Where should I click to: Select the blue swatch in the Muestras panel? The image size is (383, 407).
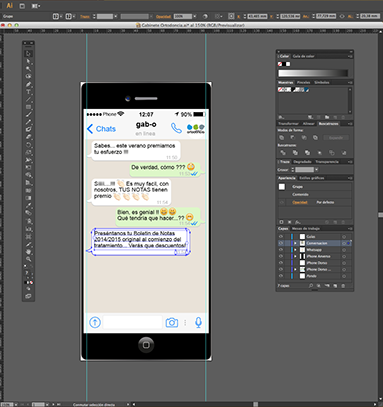[x=306, y=90]
